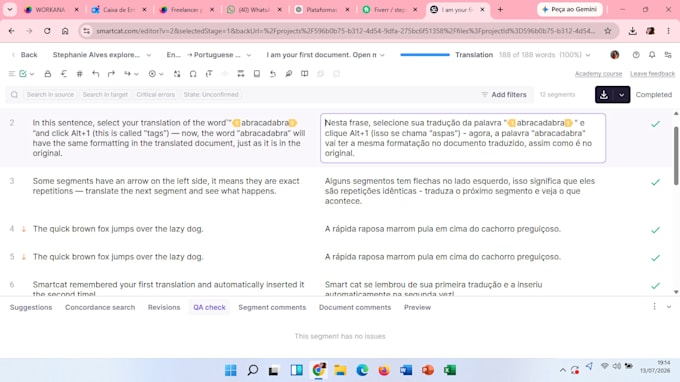Click the undo arrow in editor toolbar
Image resolution: width=680 pixels, height=382 pixels.
95,74
